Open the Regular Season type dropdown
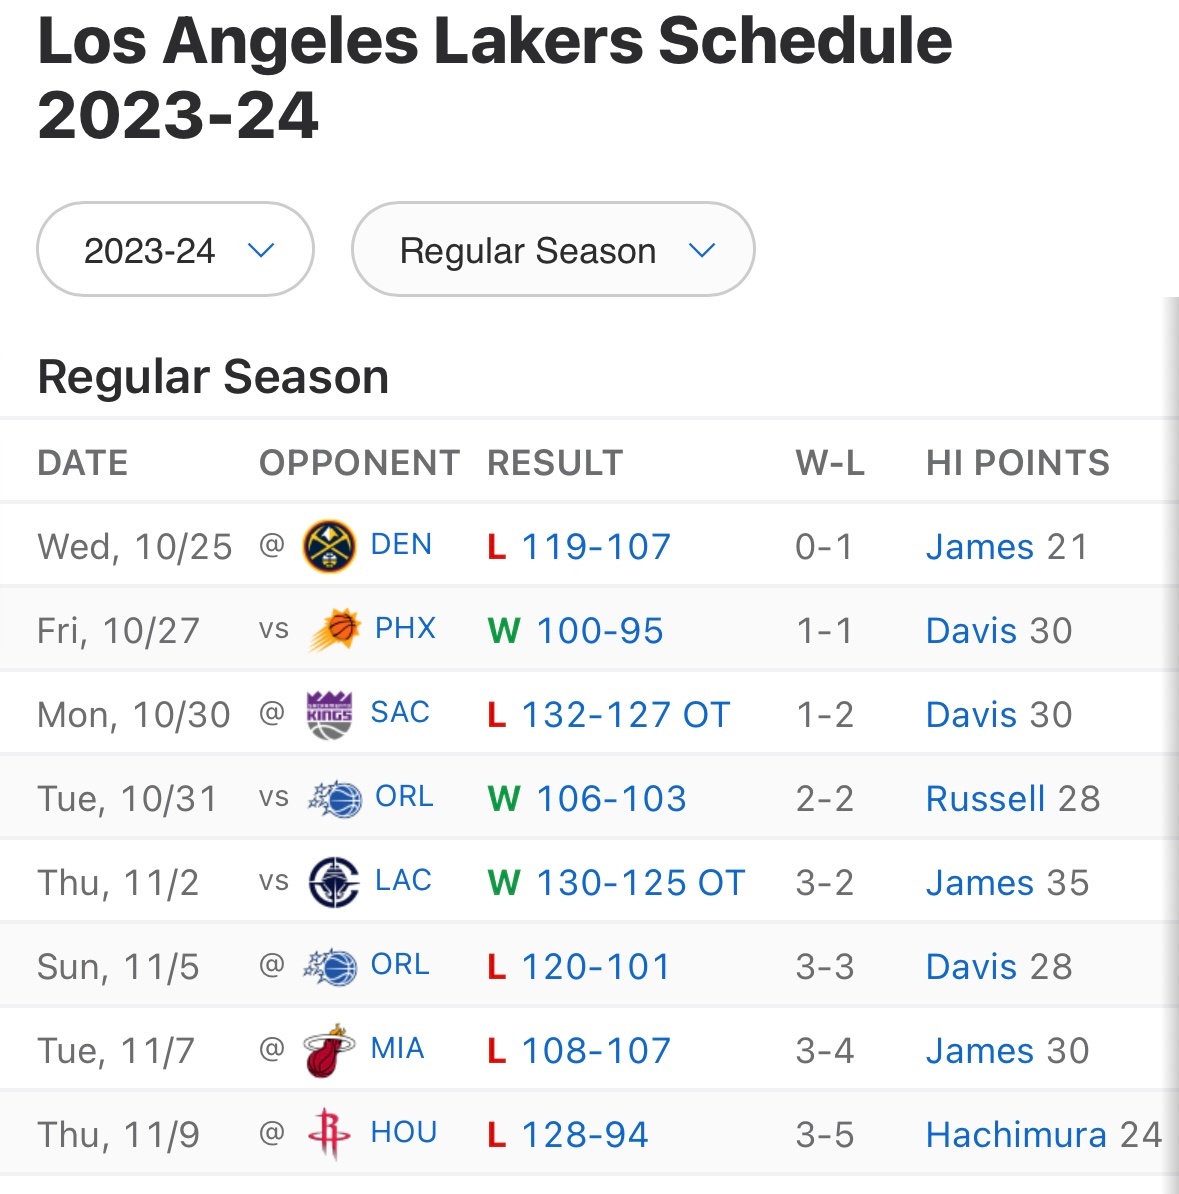 pos(553,250)
